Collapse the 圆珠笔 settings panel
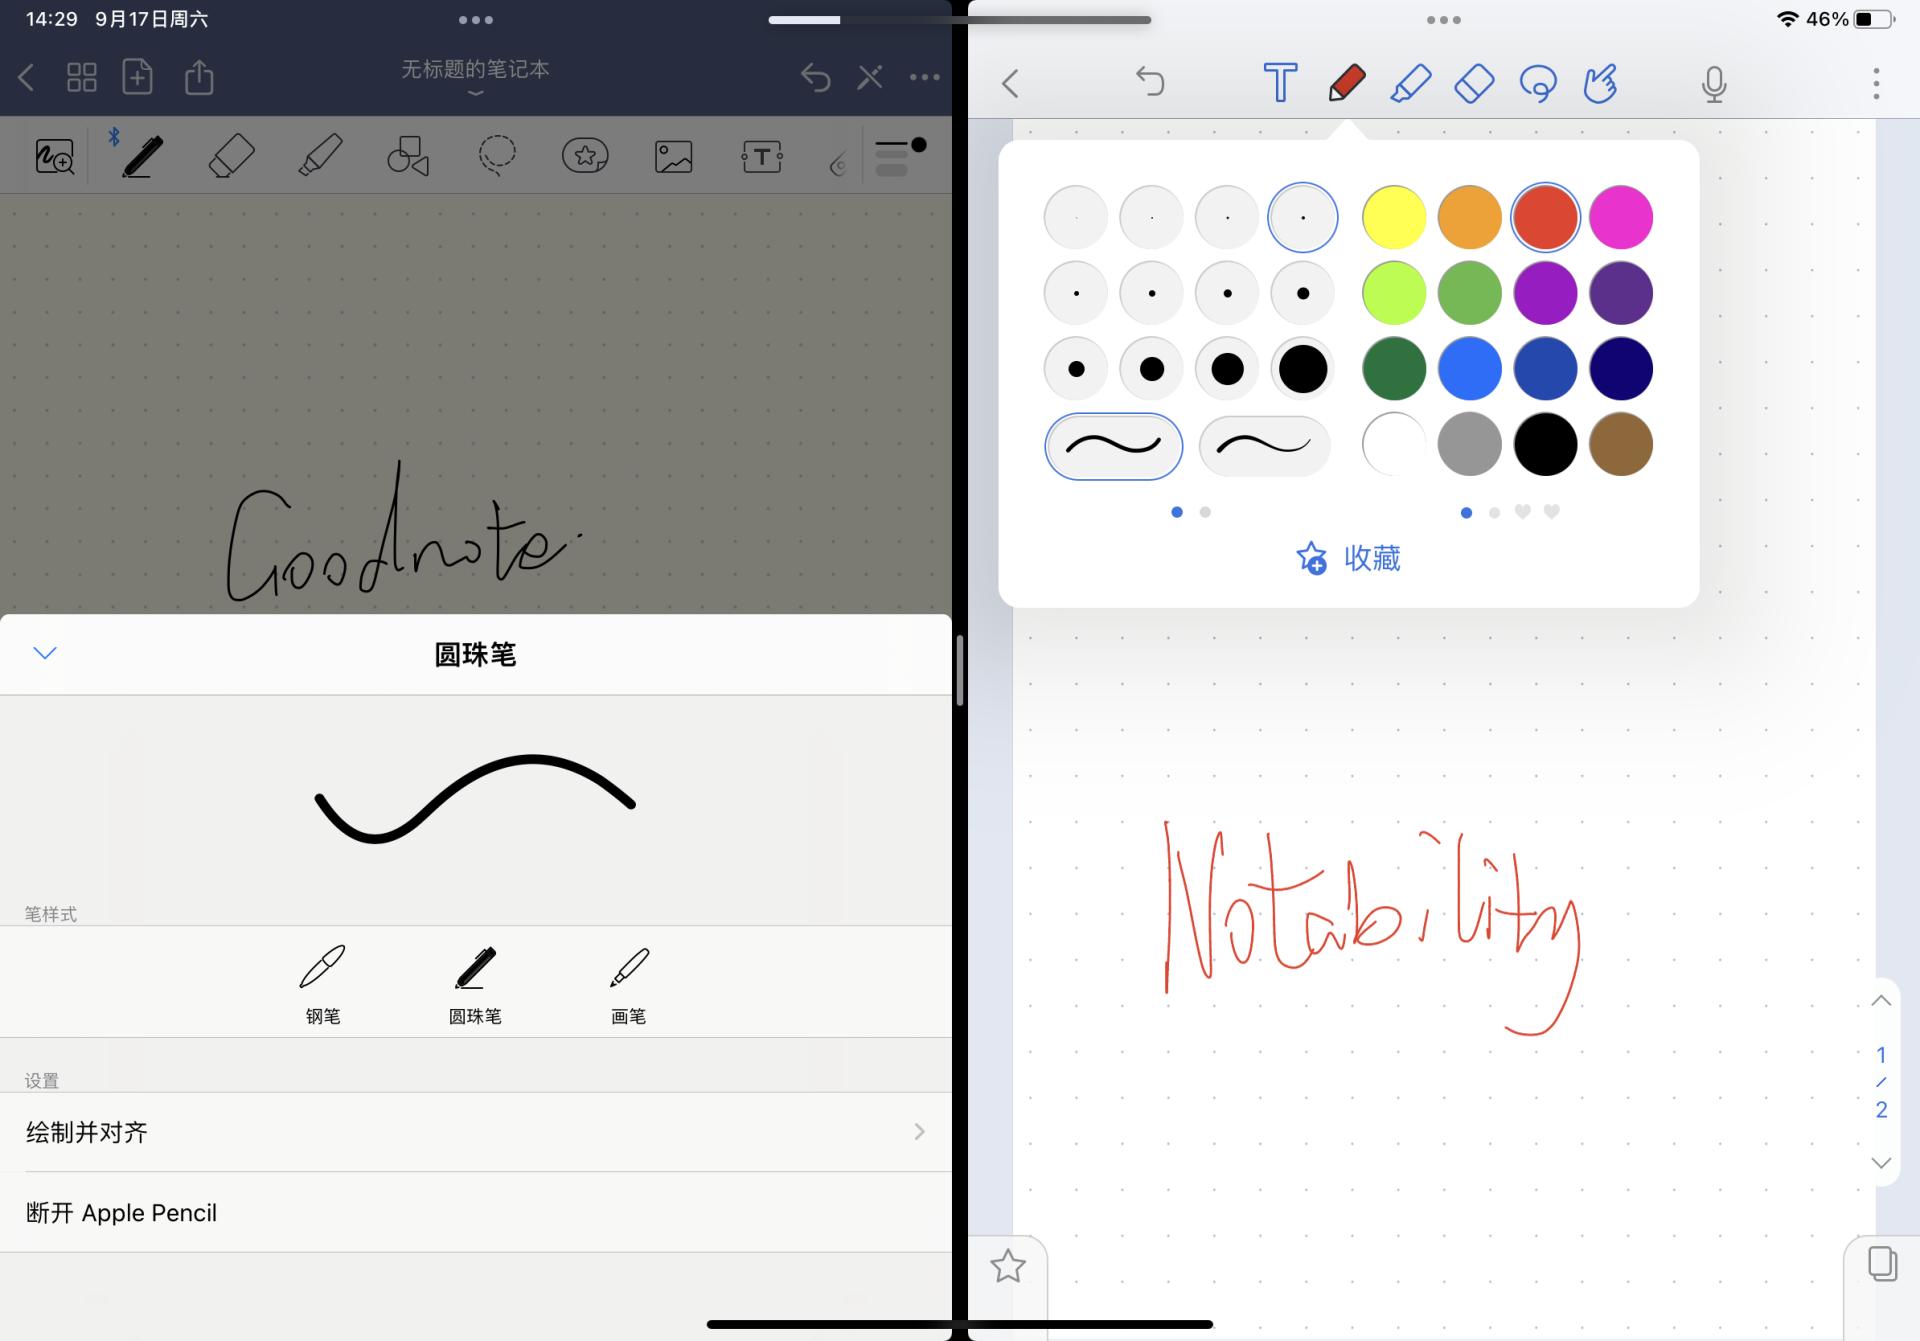1920x1341 pixels. coord(44,653)
